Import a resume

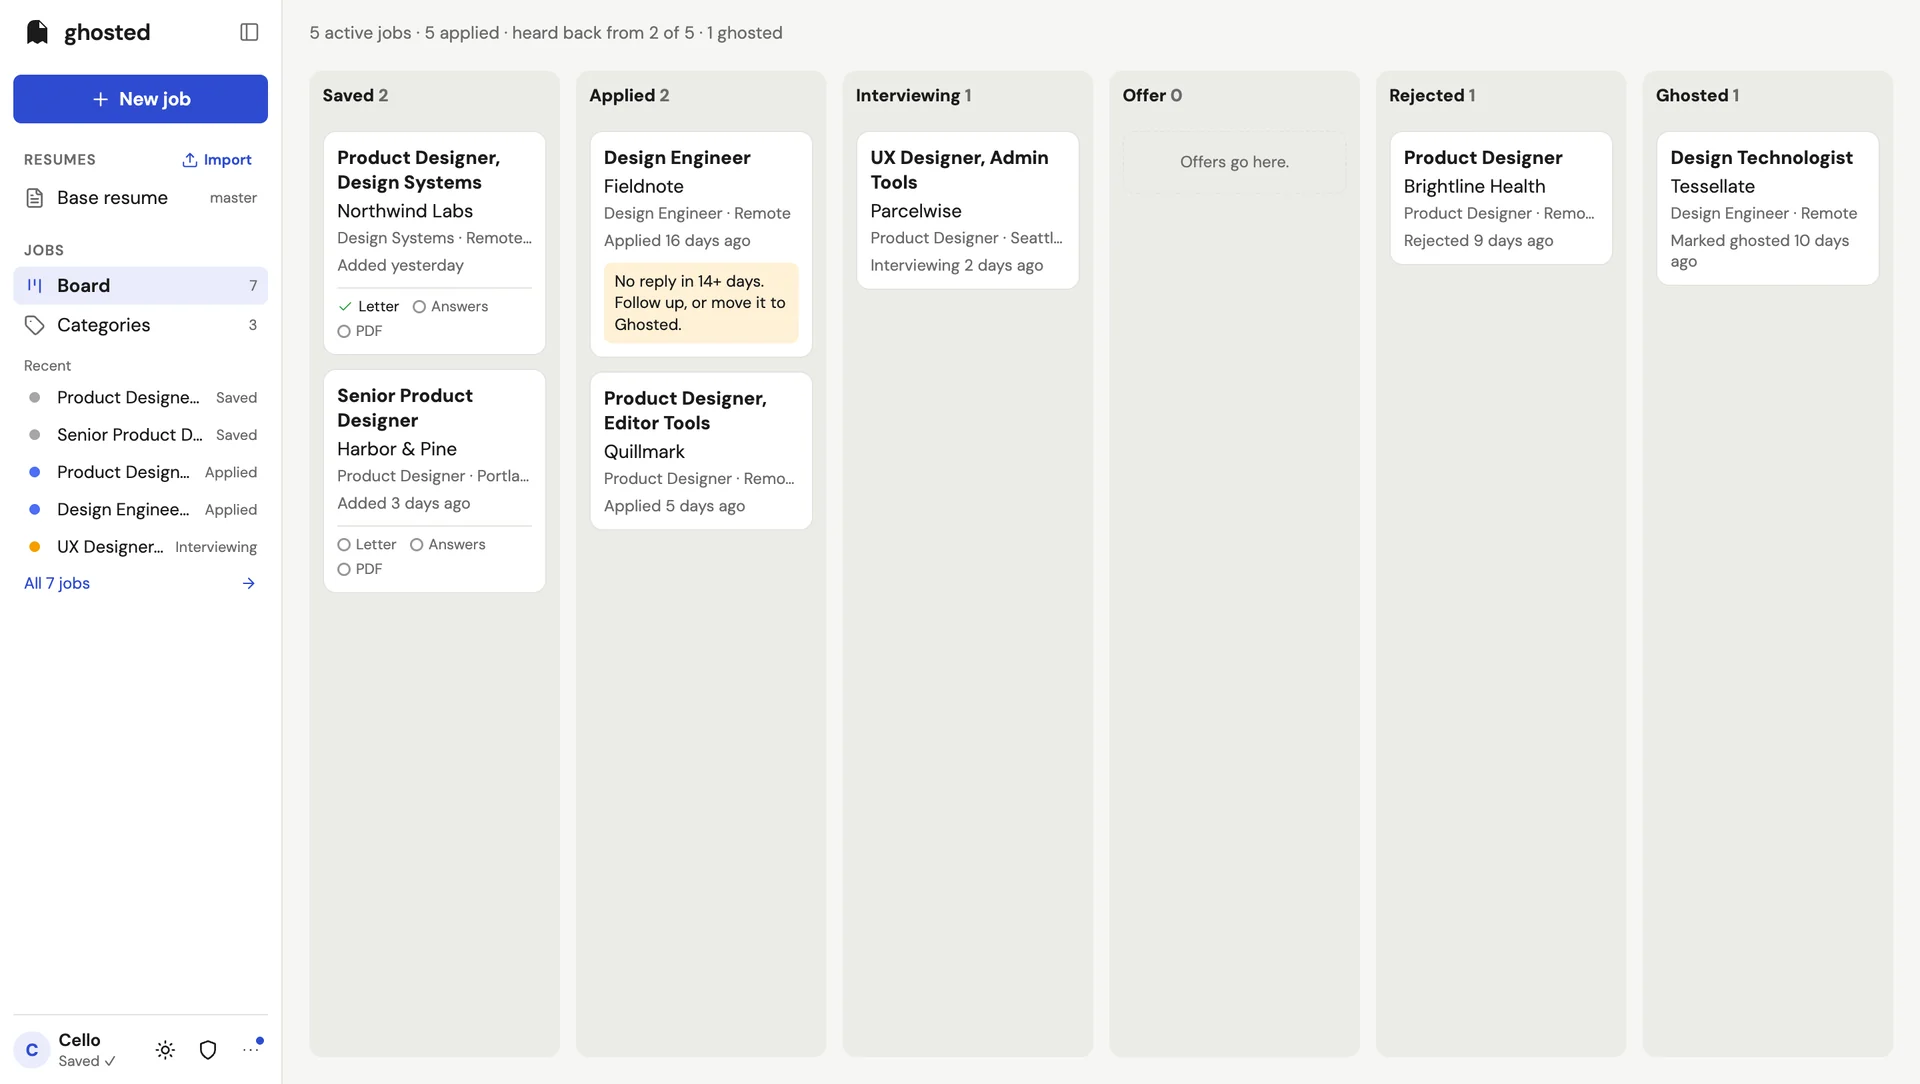(217, 160)
